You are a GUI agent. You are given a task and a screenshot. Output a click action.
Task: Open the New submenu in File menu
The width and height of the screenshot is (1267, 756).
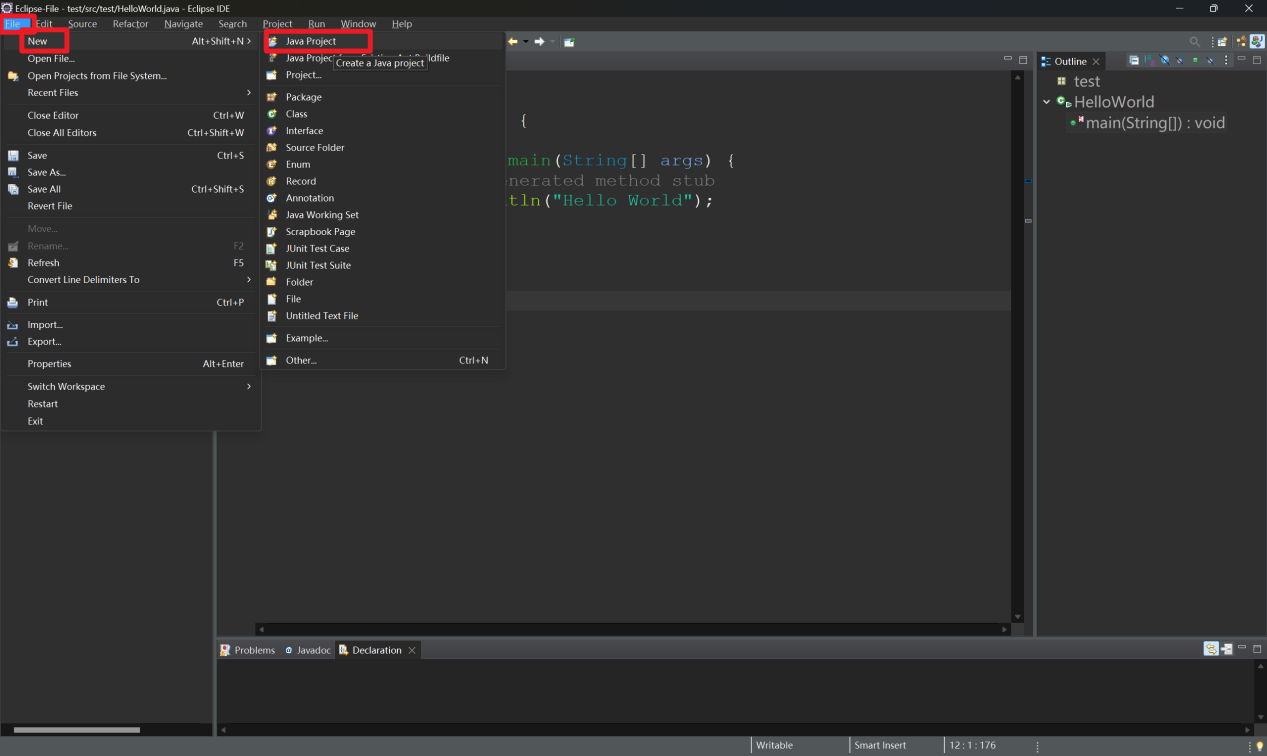130,41
